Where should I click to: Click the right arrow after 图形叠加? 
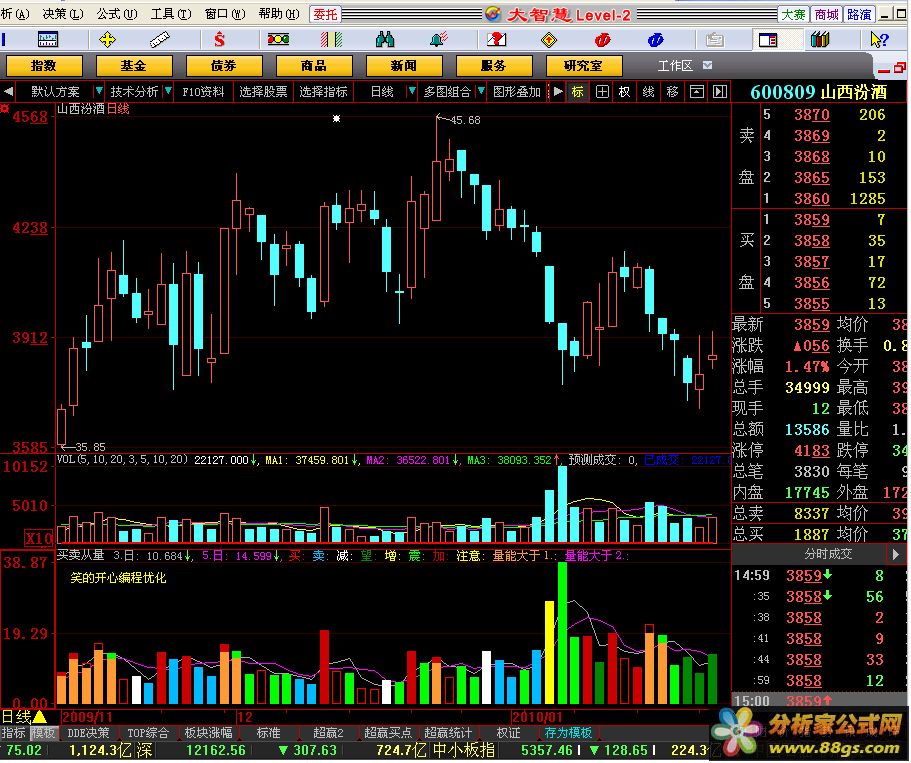pyautogui.click(x=558, y=91)
